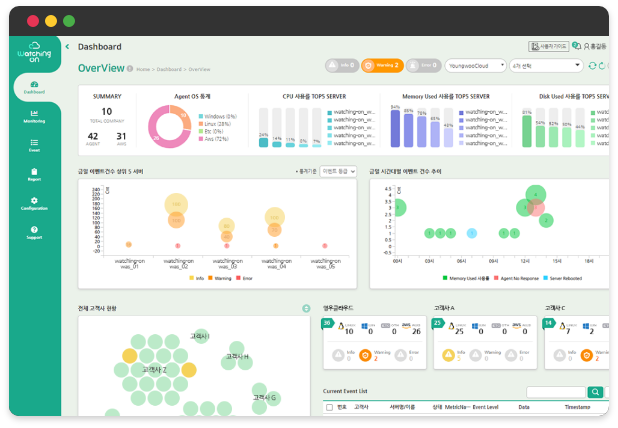This screenshot has height=428, width=618.
Task: Check the event list header checkbox
Action: point(328,408)
